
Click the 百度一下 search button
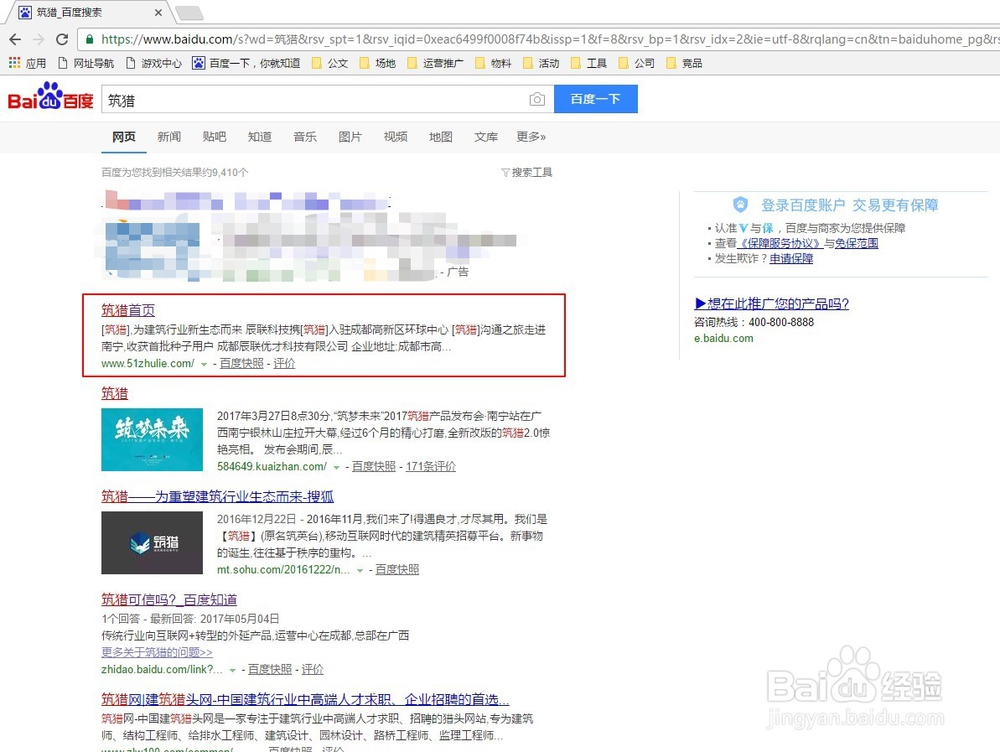(x=596, y=99)
